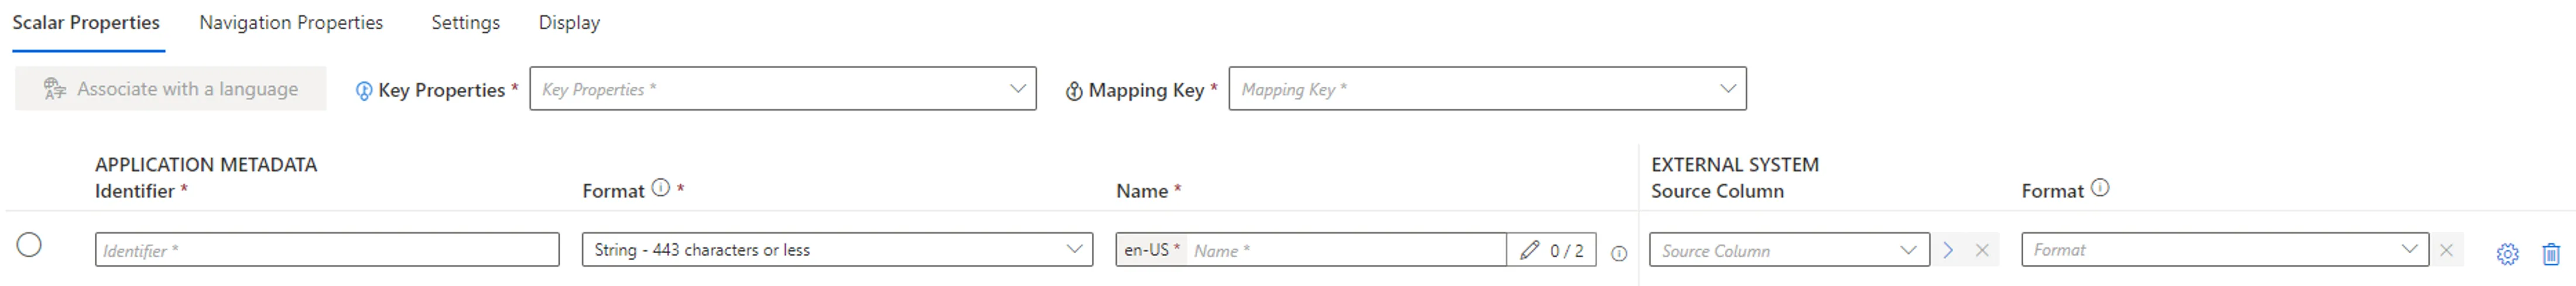The height and width of the screenshot is (286, 2576).
Task: Clear external Format with the X icon
Action: click(2446, 250)
